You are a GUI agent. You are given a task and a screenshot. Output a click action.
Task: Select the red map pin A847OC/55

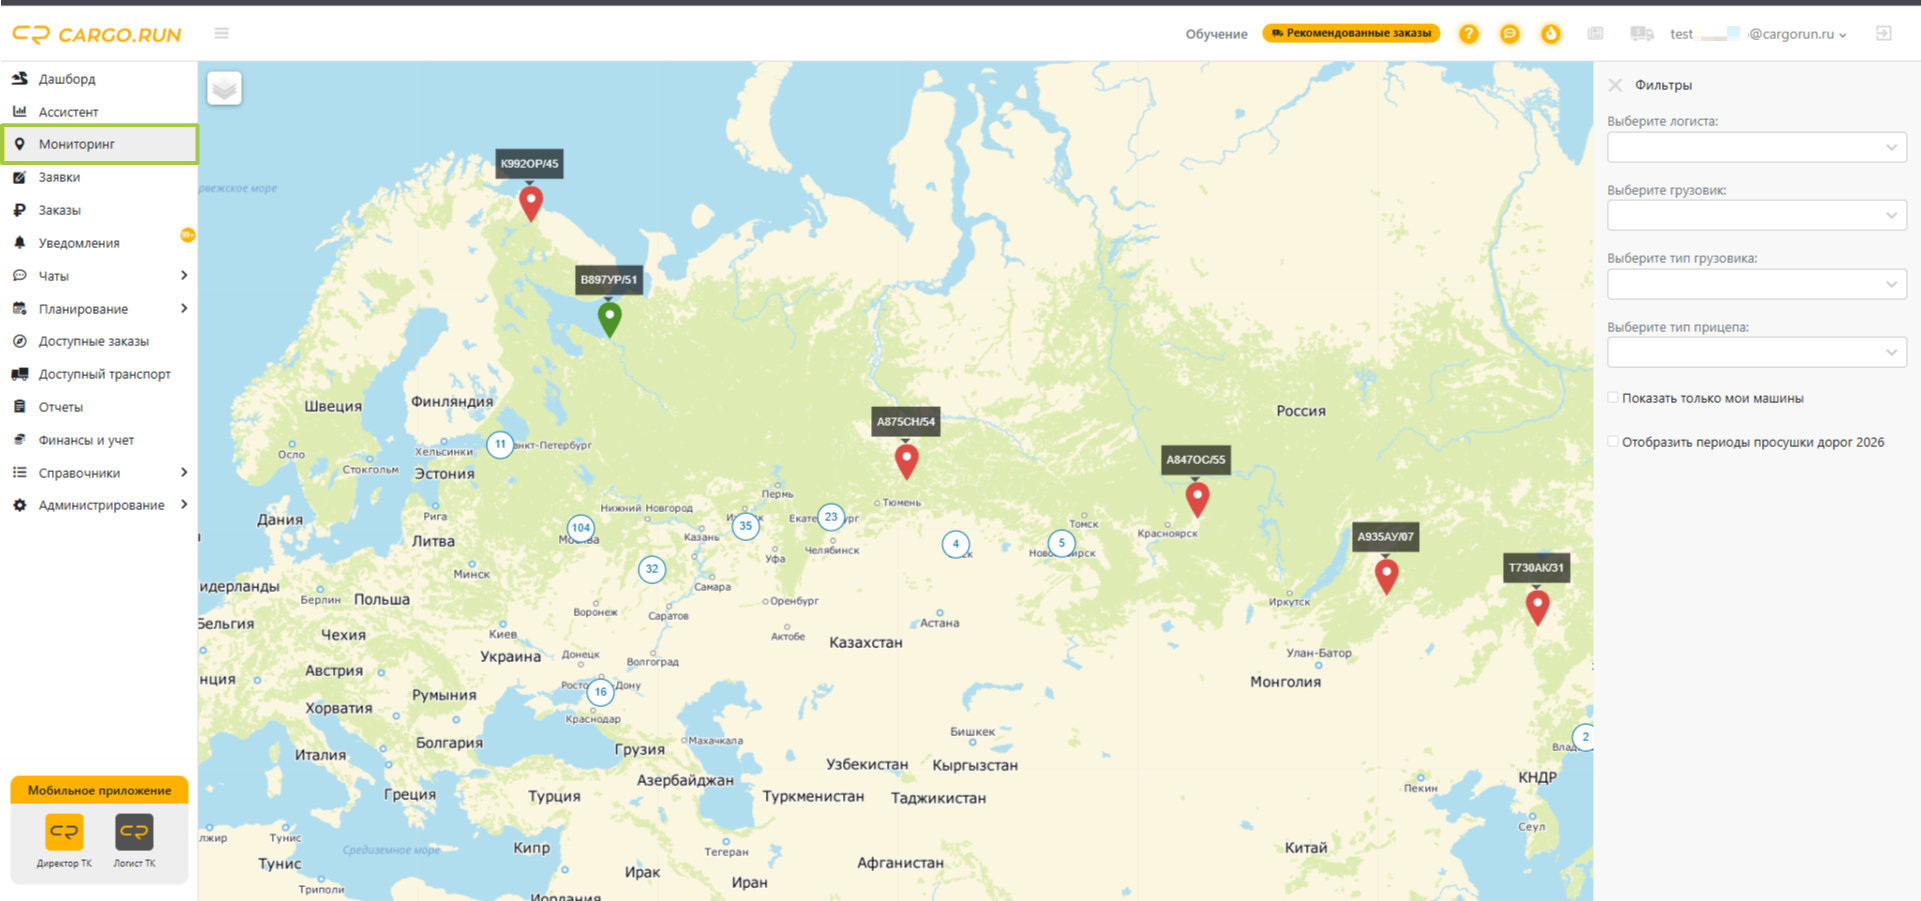pos(1197,499)
